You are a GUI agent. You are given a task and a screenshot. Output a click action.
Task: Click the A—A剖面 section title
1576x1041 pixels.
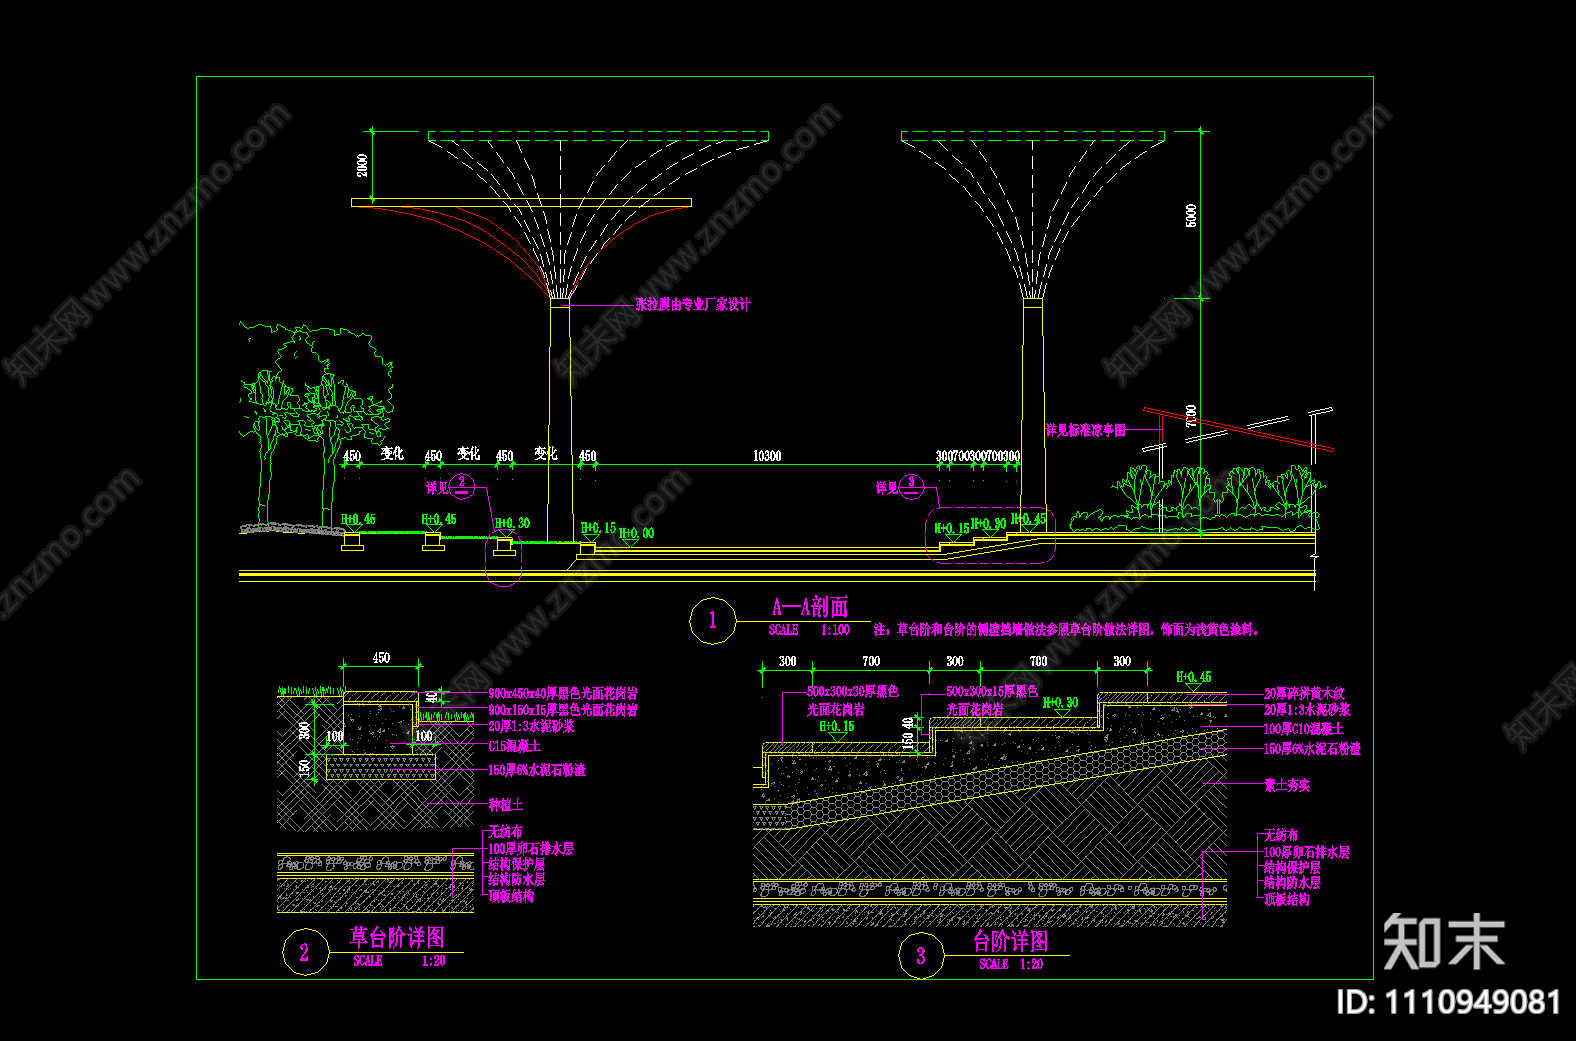[x=810, y=607]
